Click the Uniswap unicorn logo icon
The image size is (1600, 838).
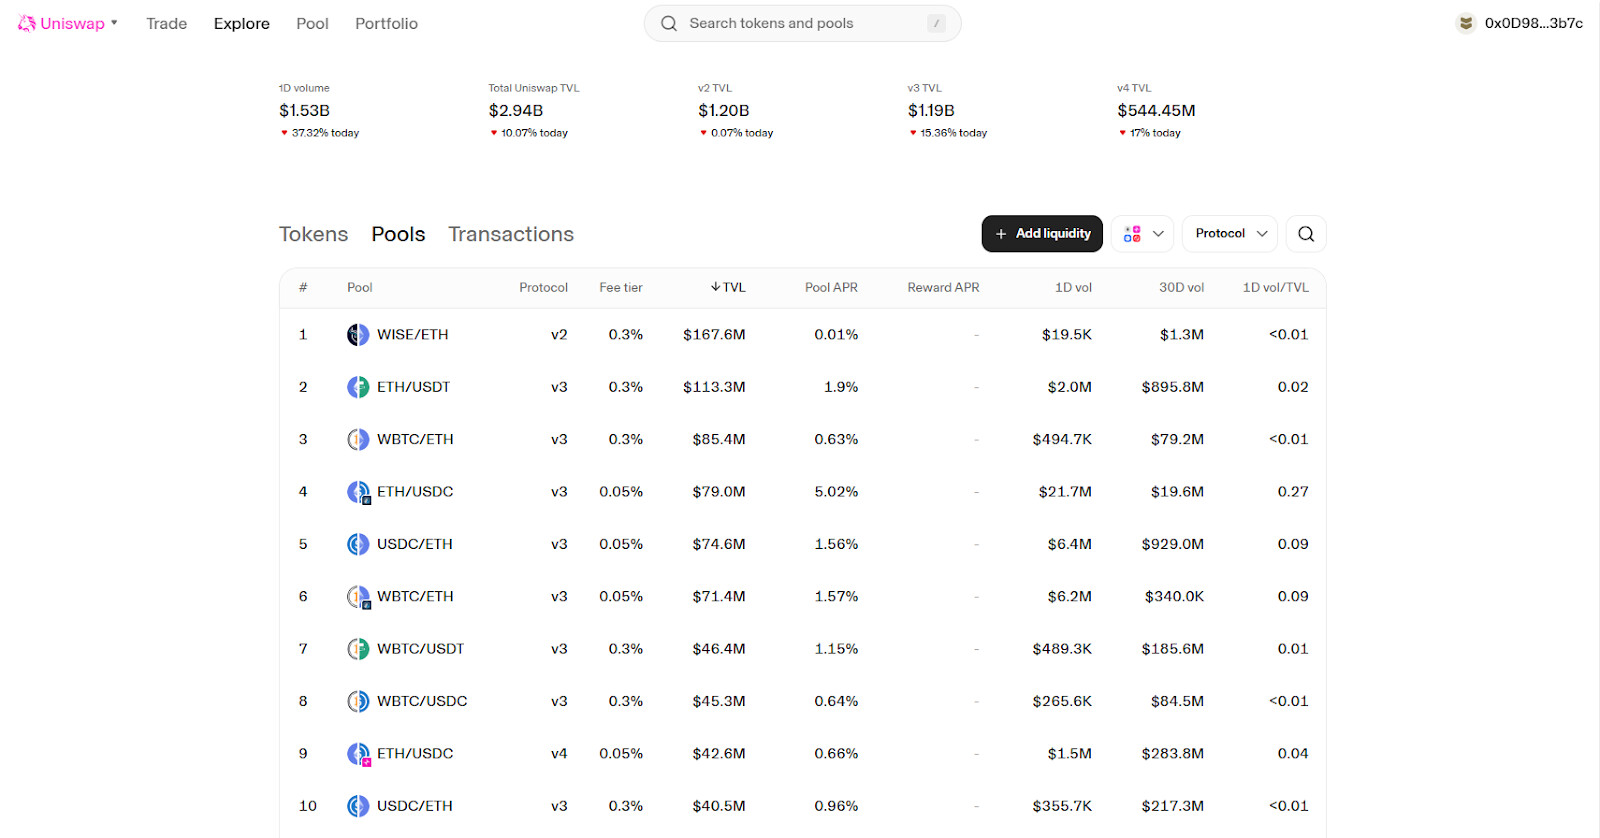27,23
